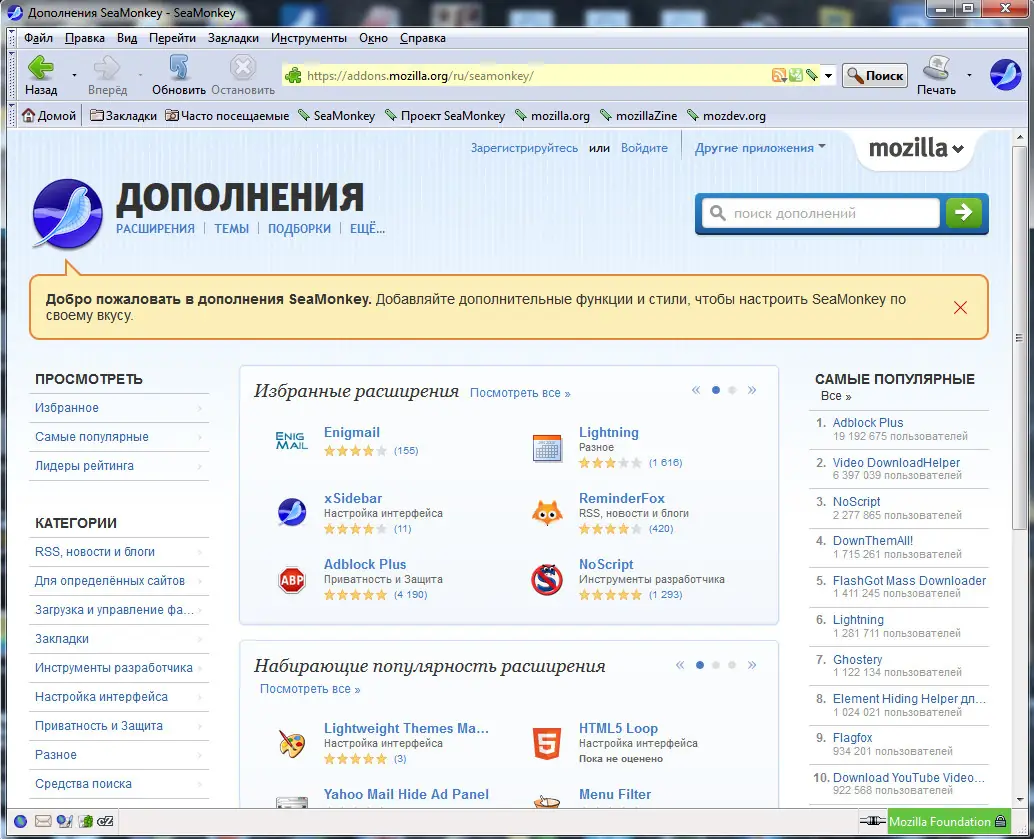Open the address bar history dropdown

coord(828,75)
